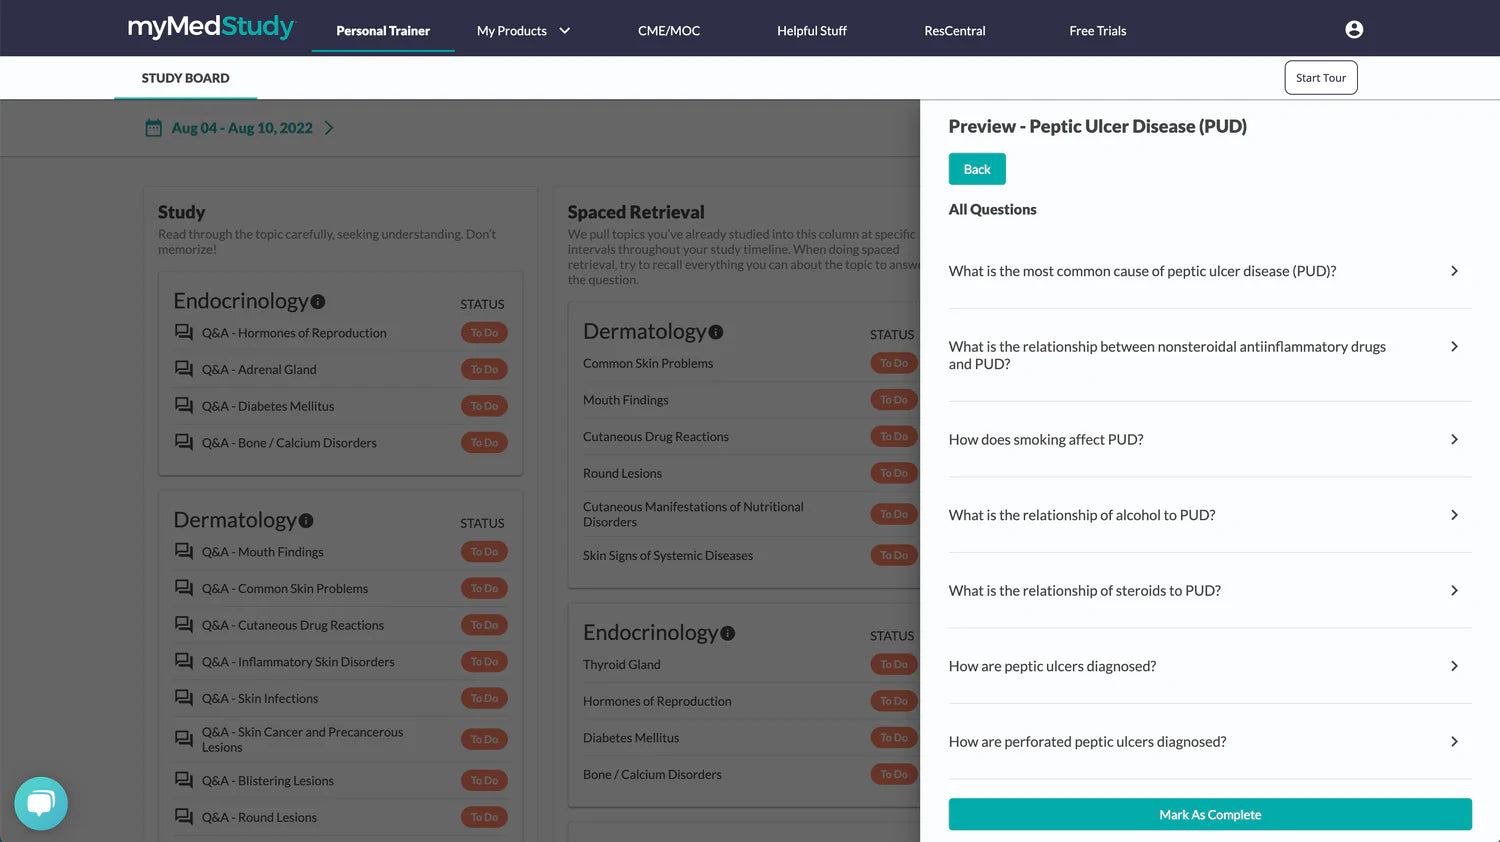
Task: Open Thyroid Gland in Spaced Retrieval
Action: (x=622, y=664)
